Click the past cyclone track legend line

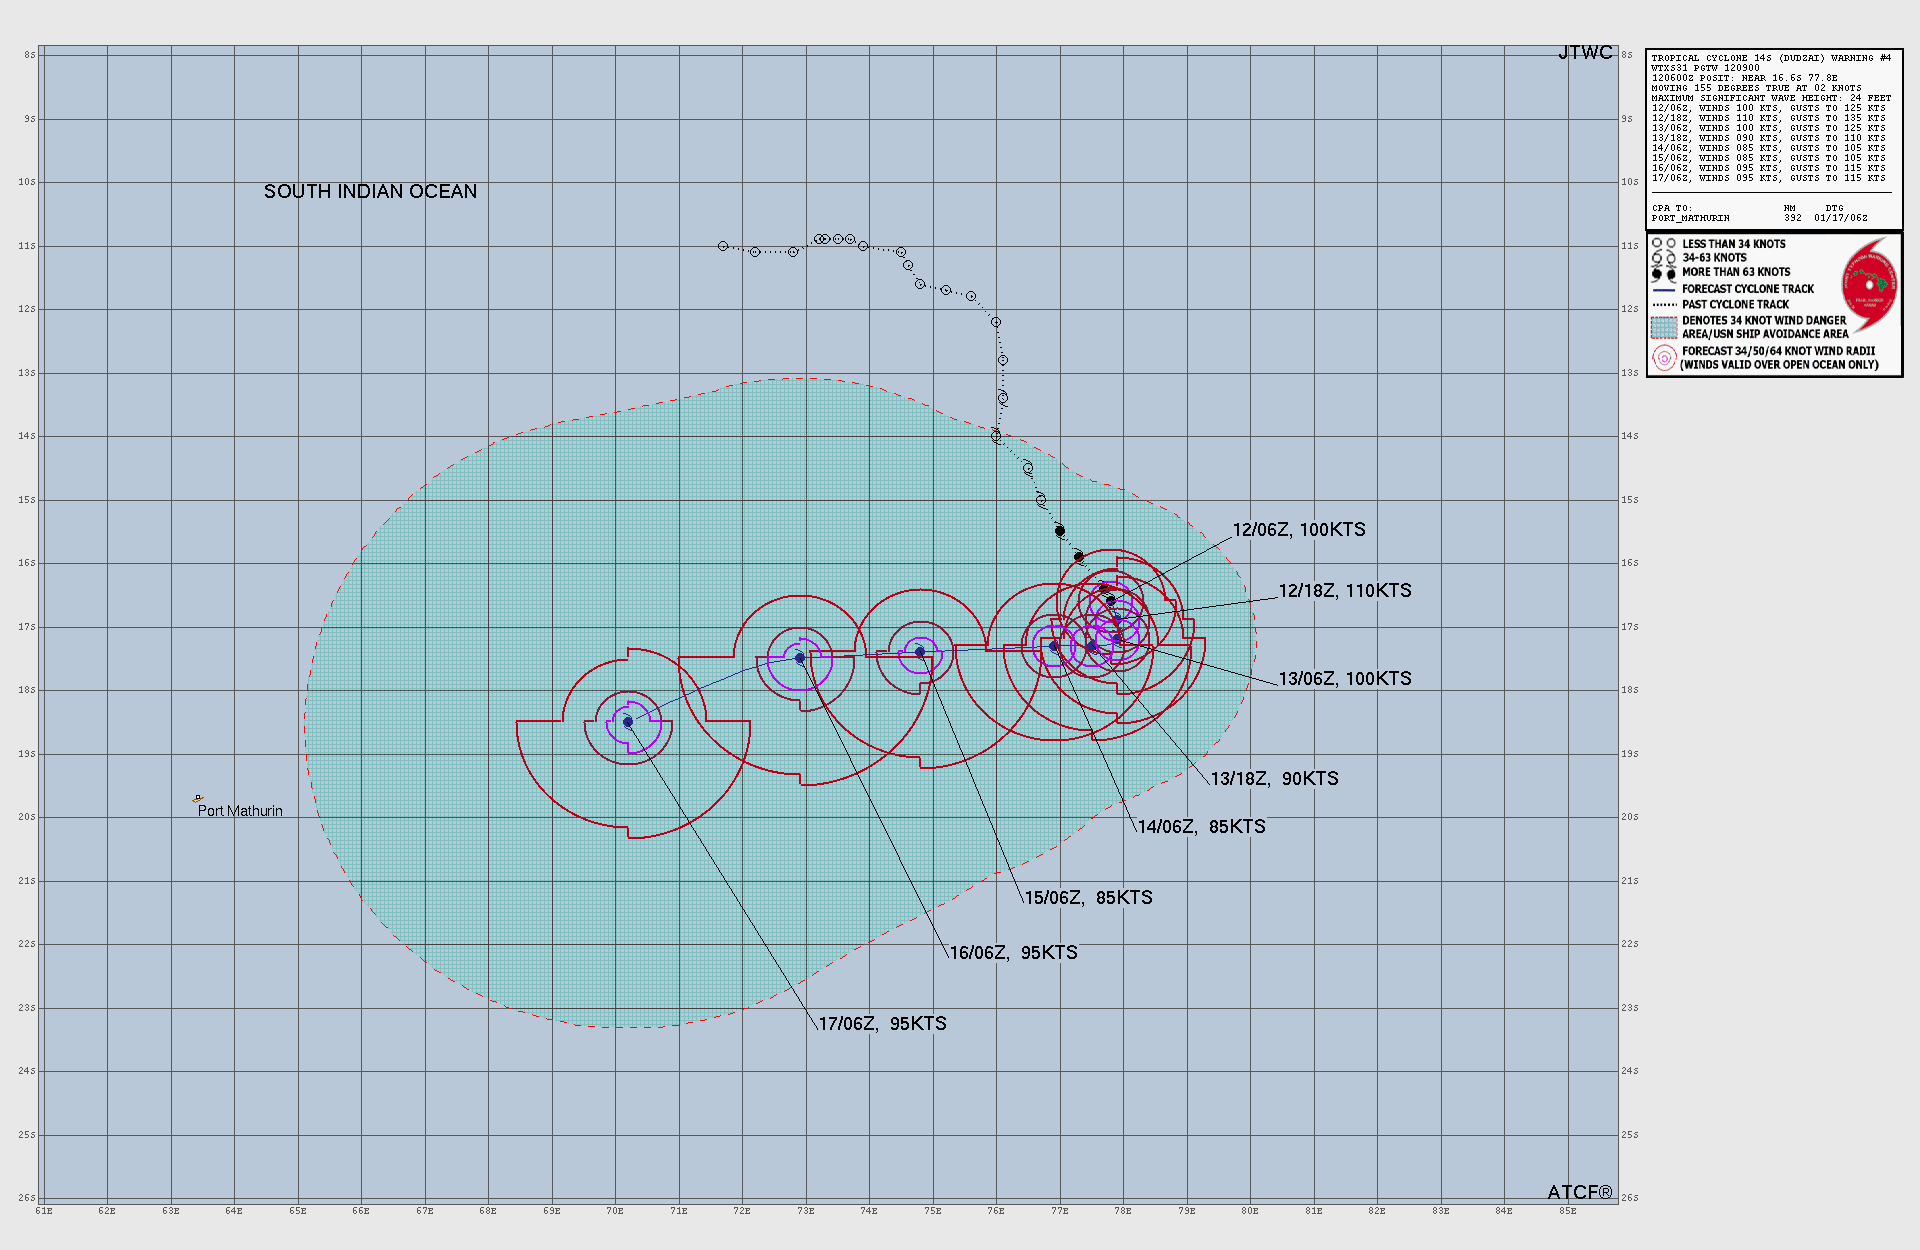click(x=1664, y=304)
